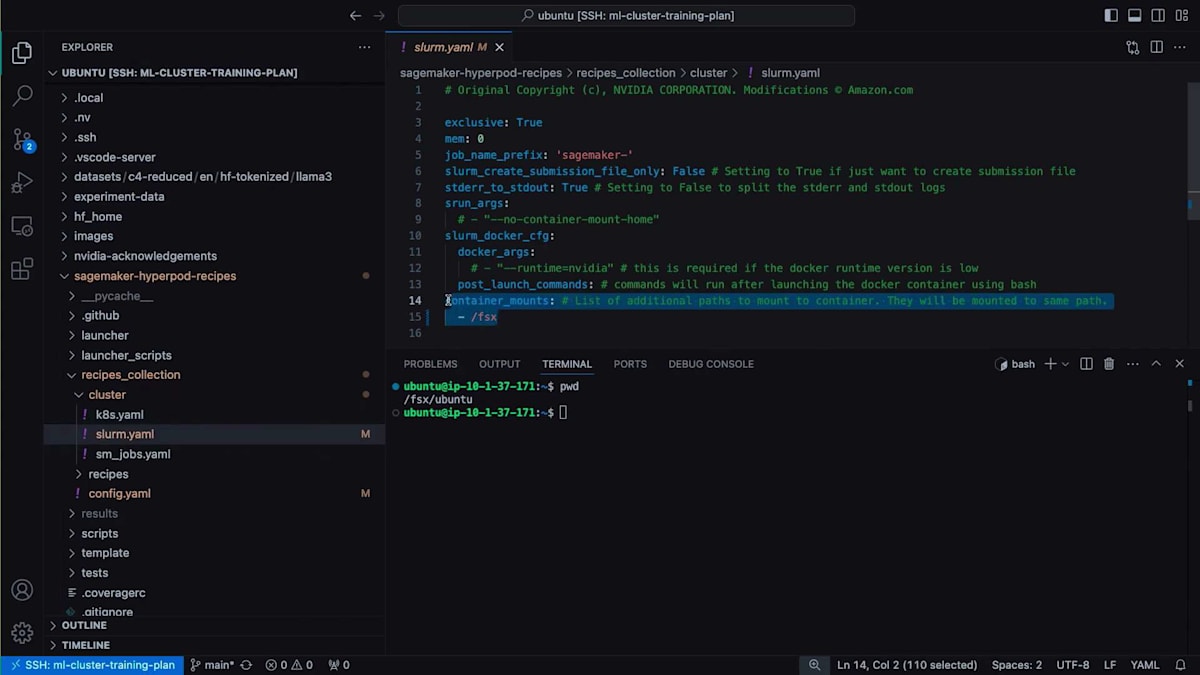Image resolution: width=1200 pixels, height=675 pixels.
Task: Collapse the sagemaker-hyperpod-recipes folder
Action: click(214, 276)
